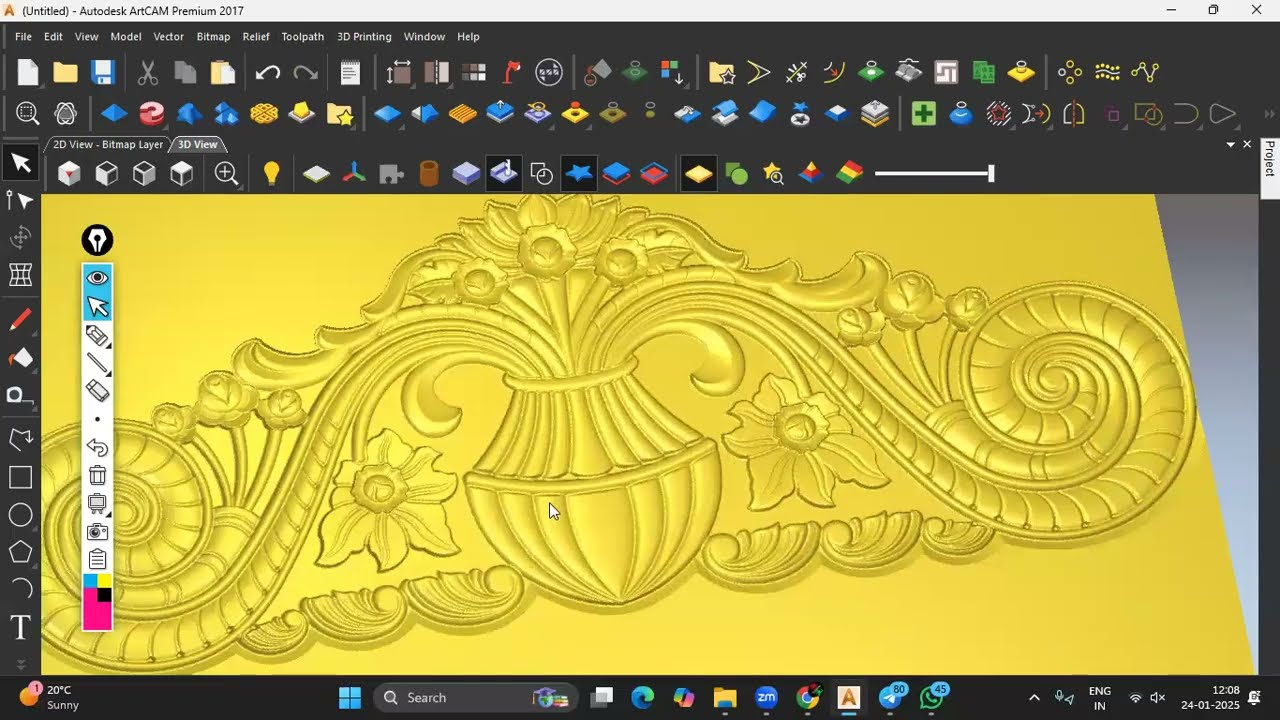The width and height of the screenshot is (1280, 720).
Task: Select the Create Circle tool
Action: 20,515
